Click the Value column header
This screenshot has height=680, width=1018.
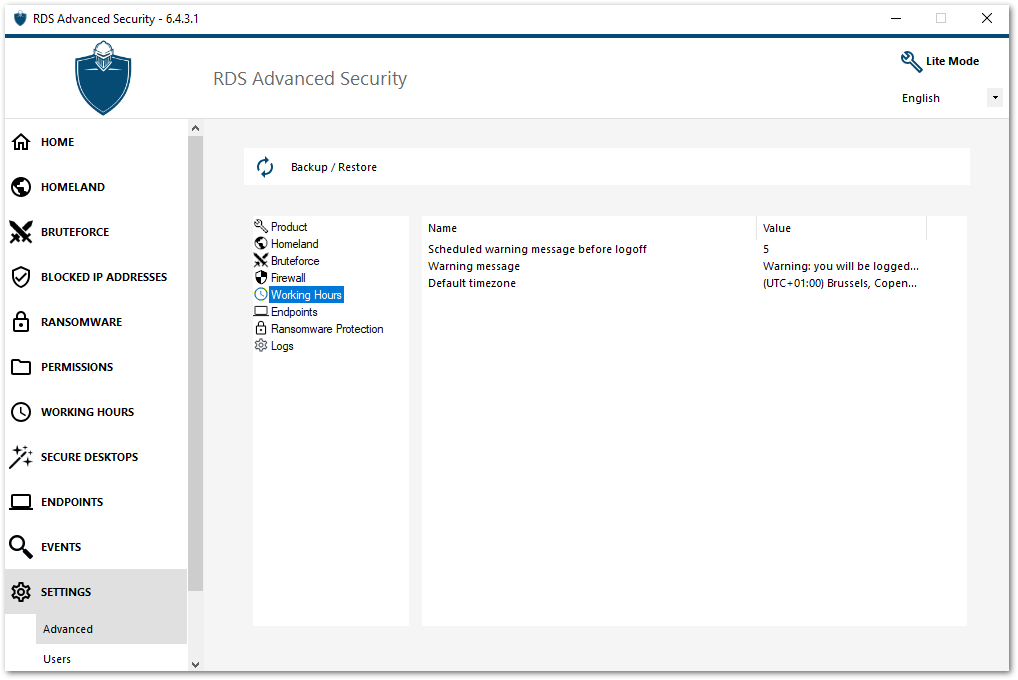[841, 228]
